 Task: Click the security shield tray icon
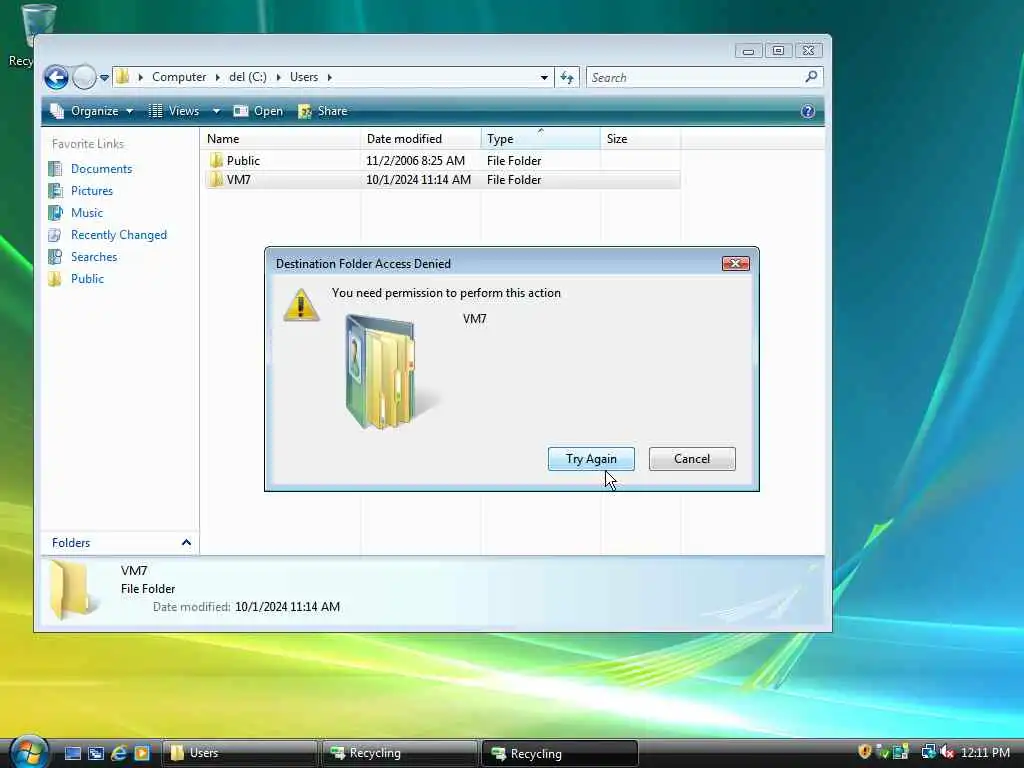tap(865, 752)
